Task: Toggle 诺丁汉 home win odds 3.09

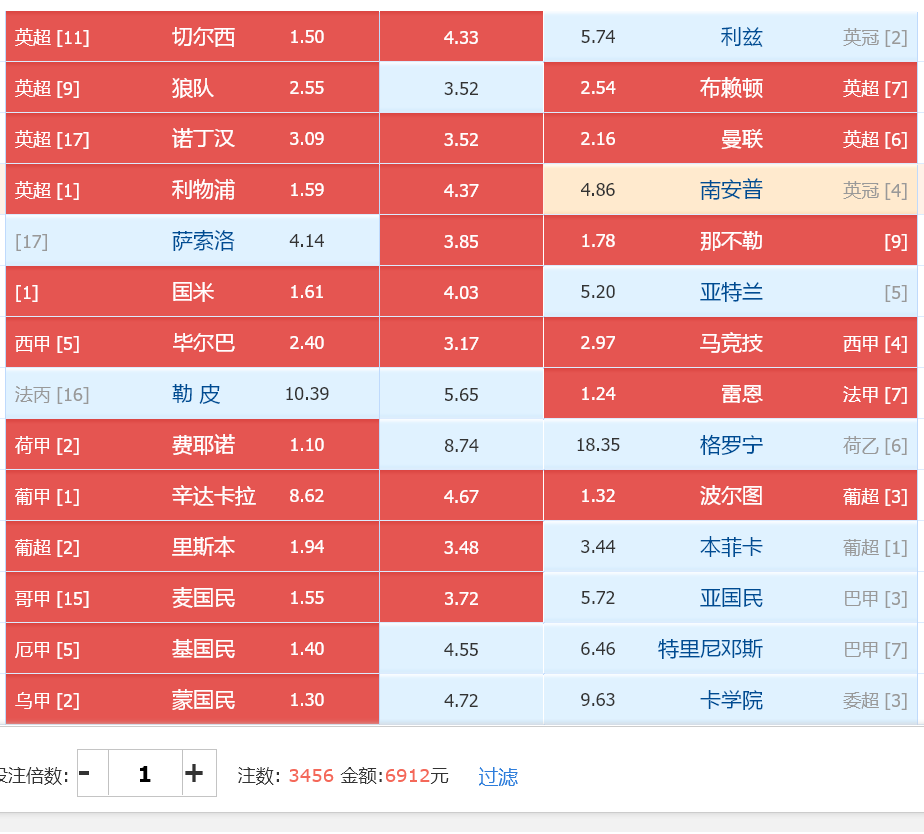Action: pyautogui.click(x=192, y=139)
